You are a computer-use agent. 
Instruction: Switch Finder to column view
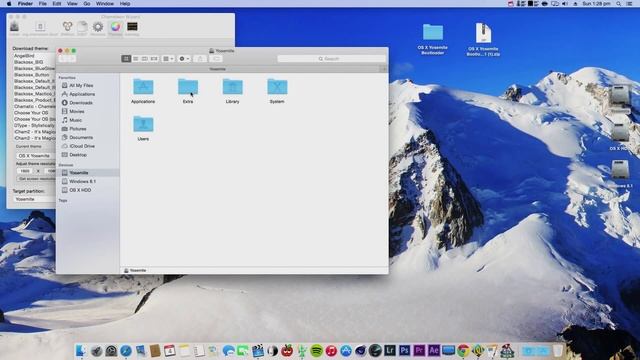pyautogui.click(x=144, y=59)
